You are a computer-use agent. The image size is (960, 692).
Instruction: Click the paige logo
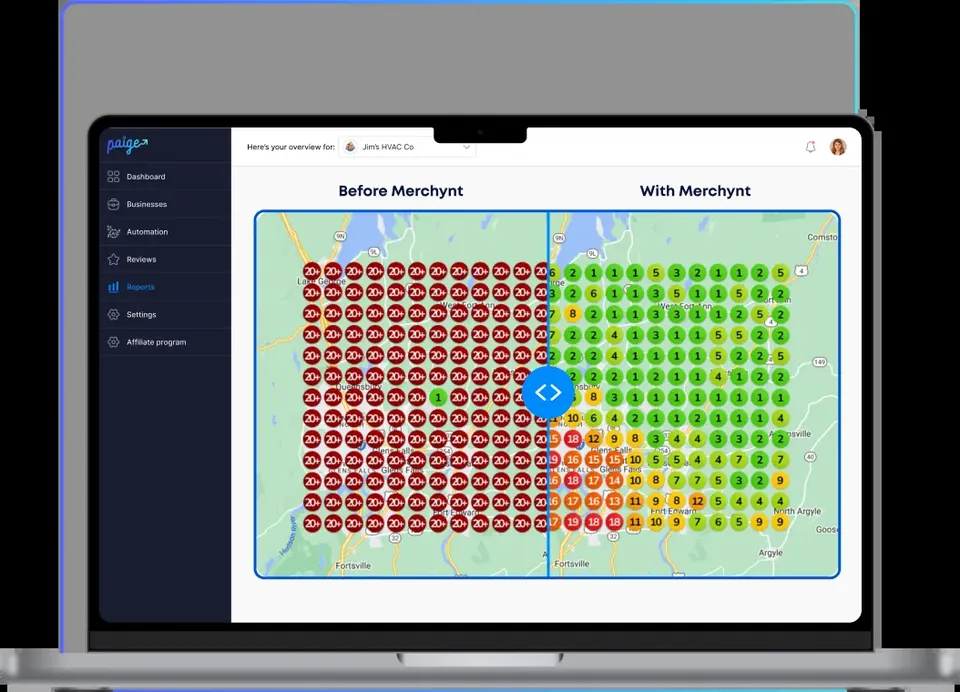(x=127, y=145)
